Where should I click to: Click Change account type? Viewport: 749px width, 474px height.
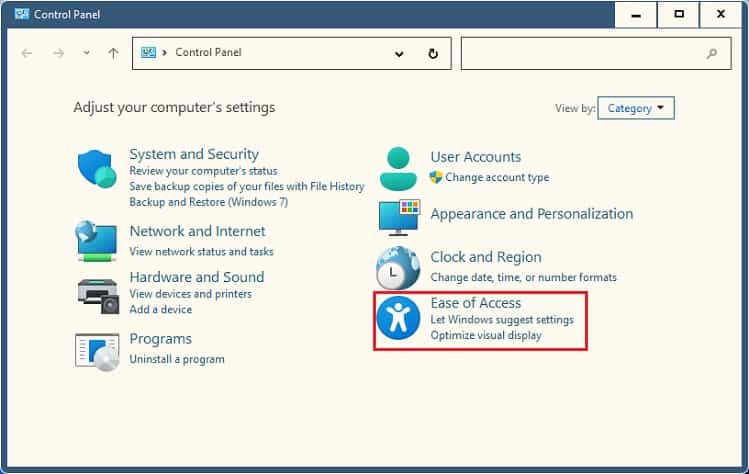pos(497,177)
